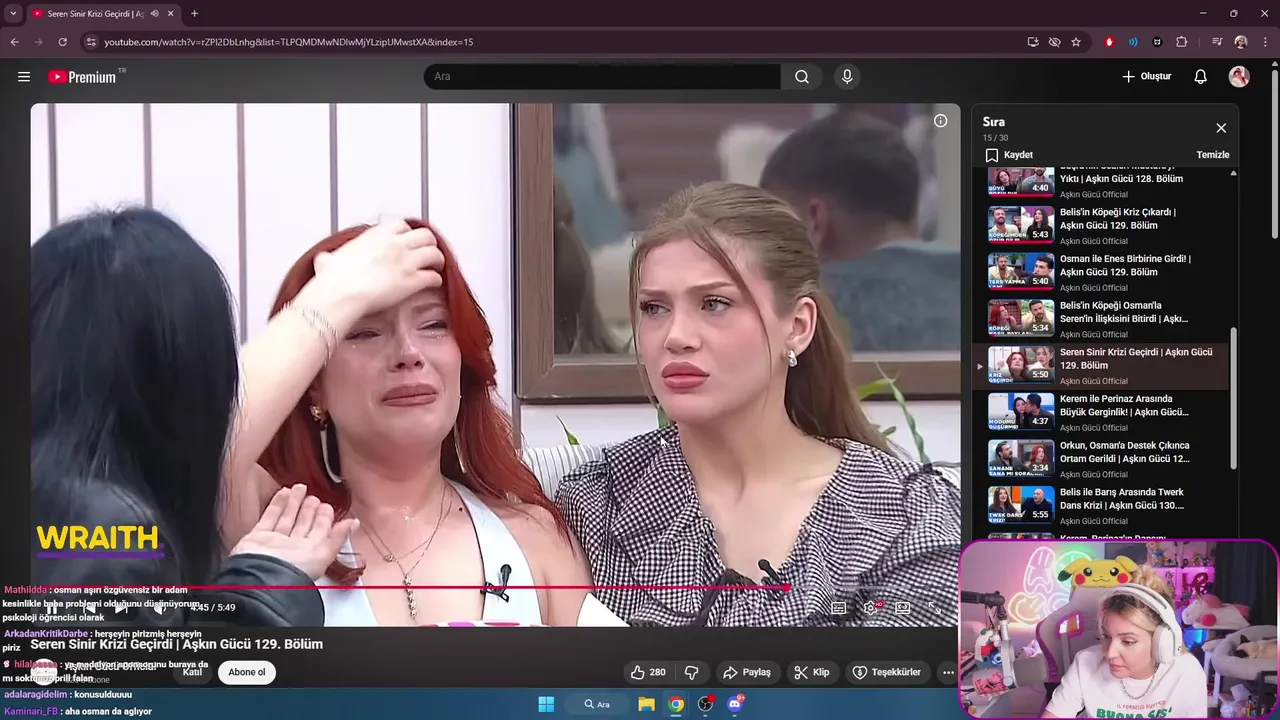Open File Explorer from taskbar
The height and width of the screenshot is (720, 1280).
tap(646, 704)
